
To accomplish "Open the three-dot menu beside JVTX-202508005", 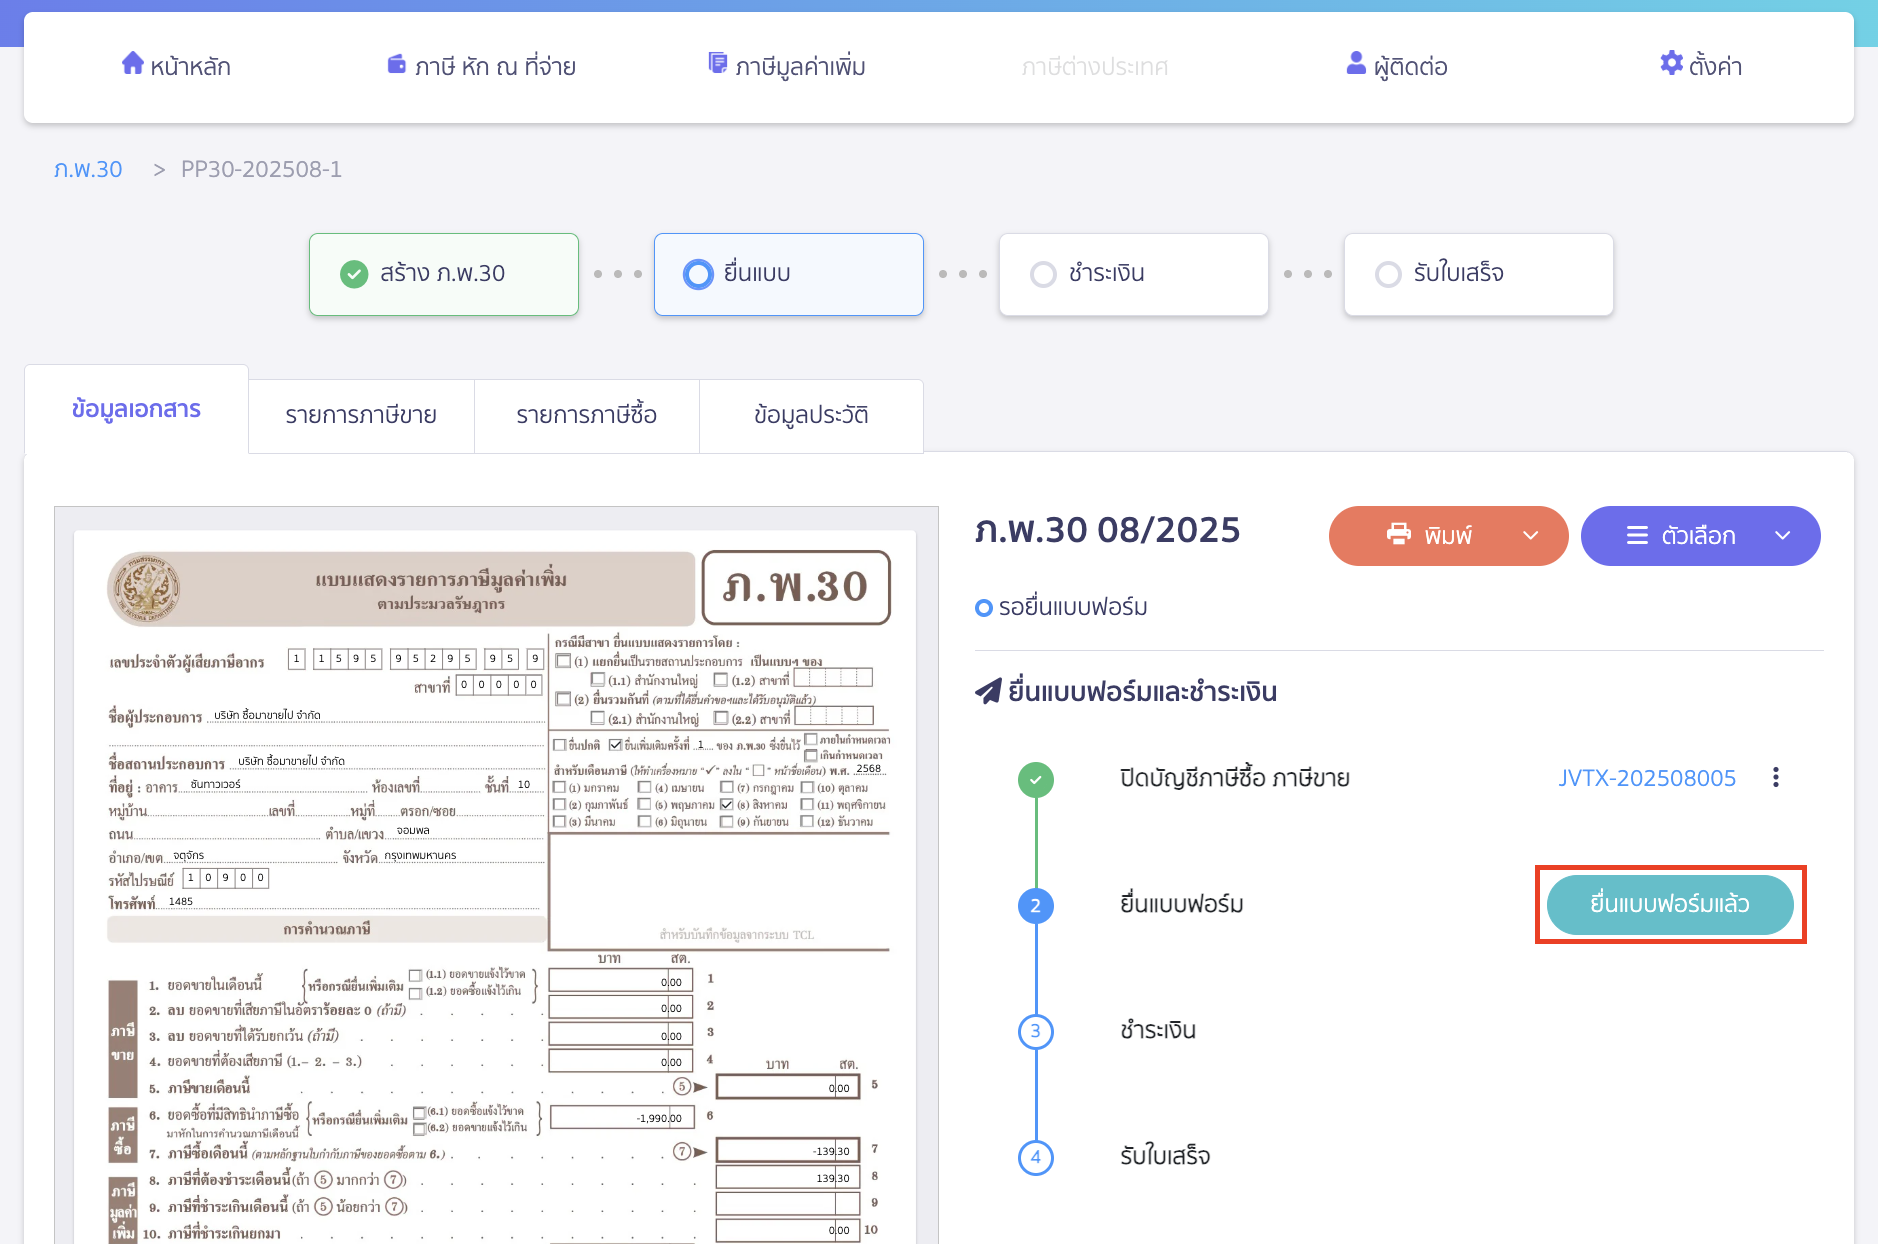I will [1775, 778].
